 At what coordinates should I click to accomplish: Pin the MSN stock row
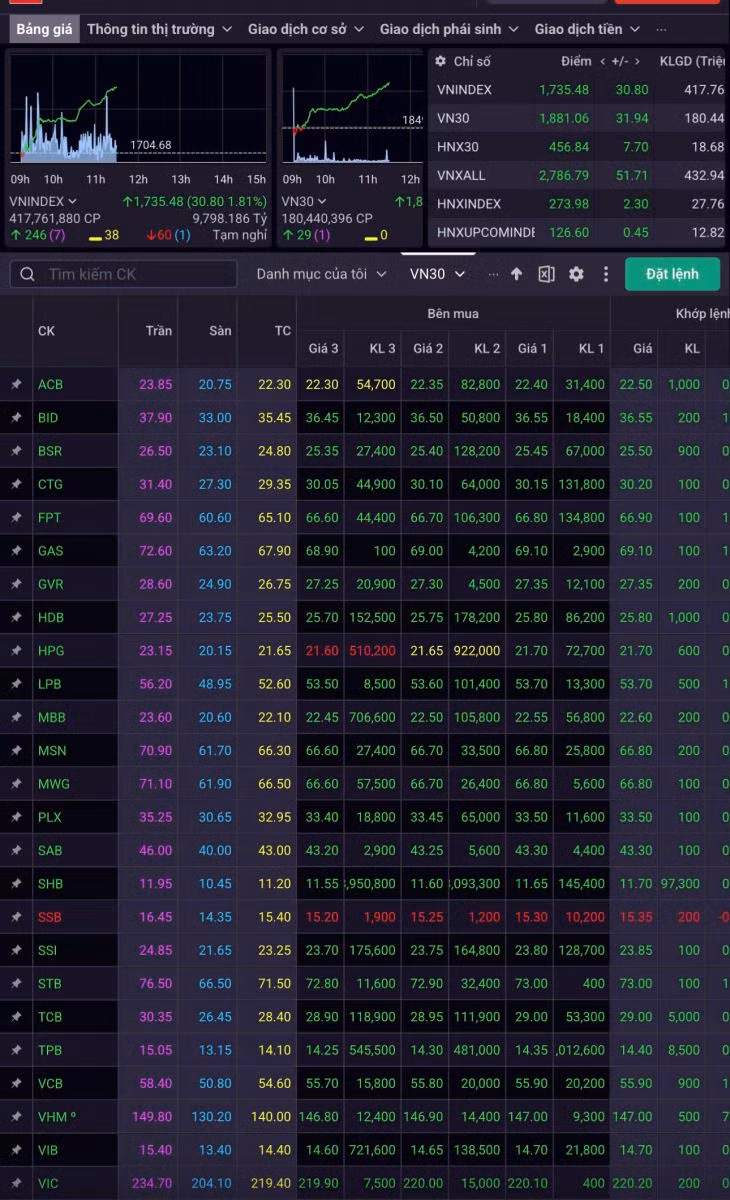(16, 751)
